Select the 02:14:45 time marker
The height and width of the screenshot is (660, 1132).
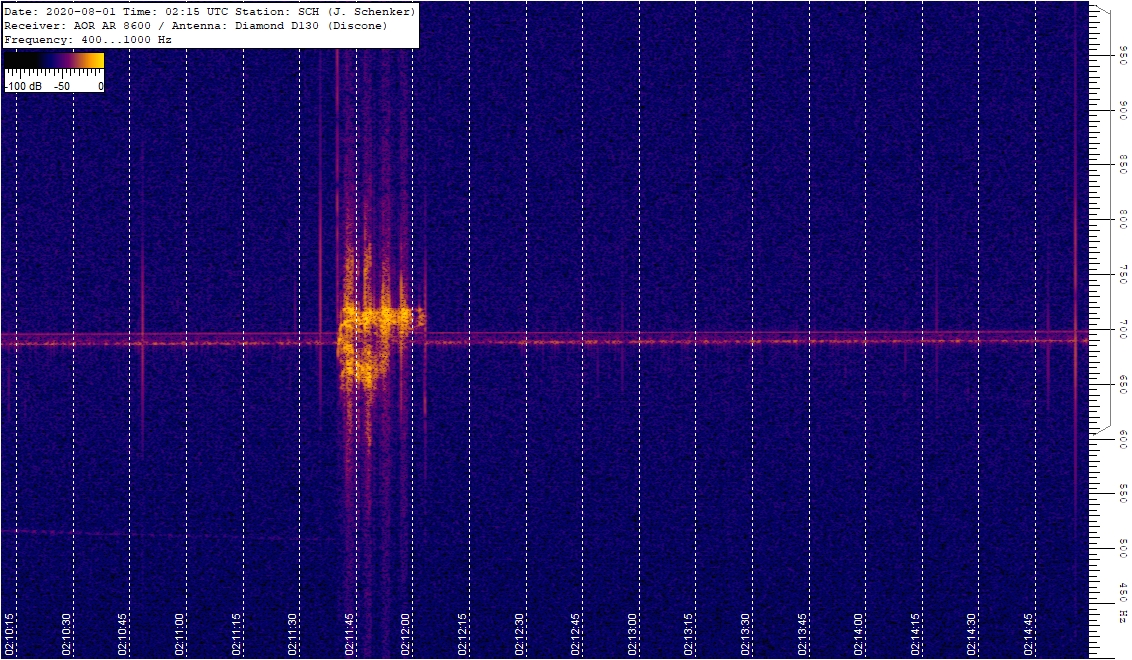pyautogui.click(x=1029, y=634)
